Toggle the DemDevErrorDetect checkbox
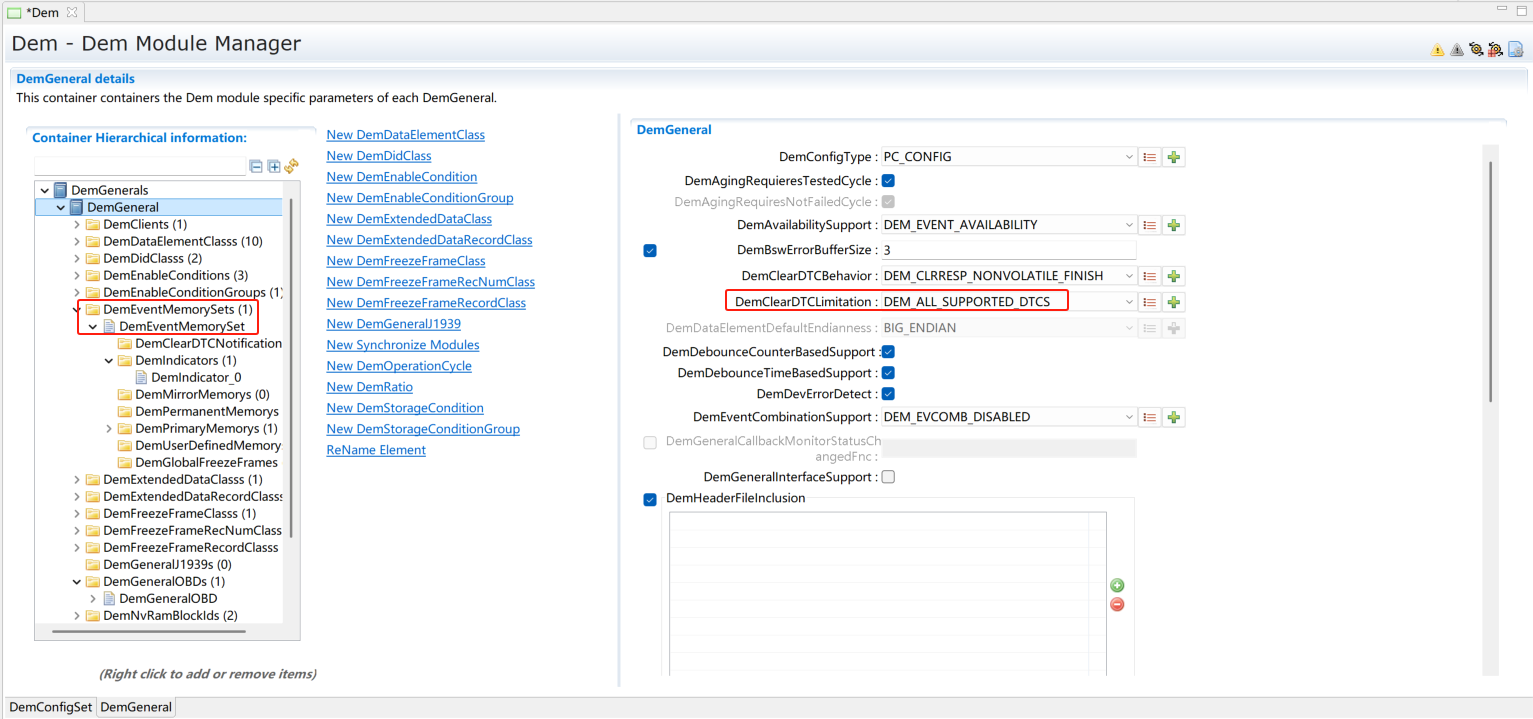 coord(888,394)
